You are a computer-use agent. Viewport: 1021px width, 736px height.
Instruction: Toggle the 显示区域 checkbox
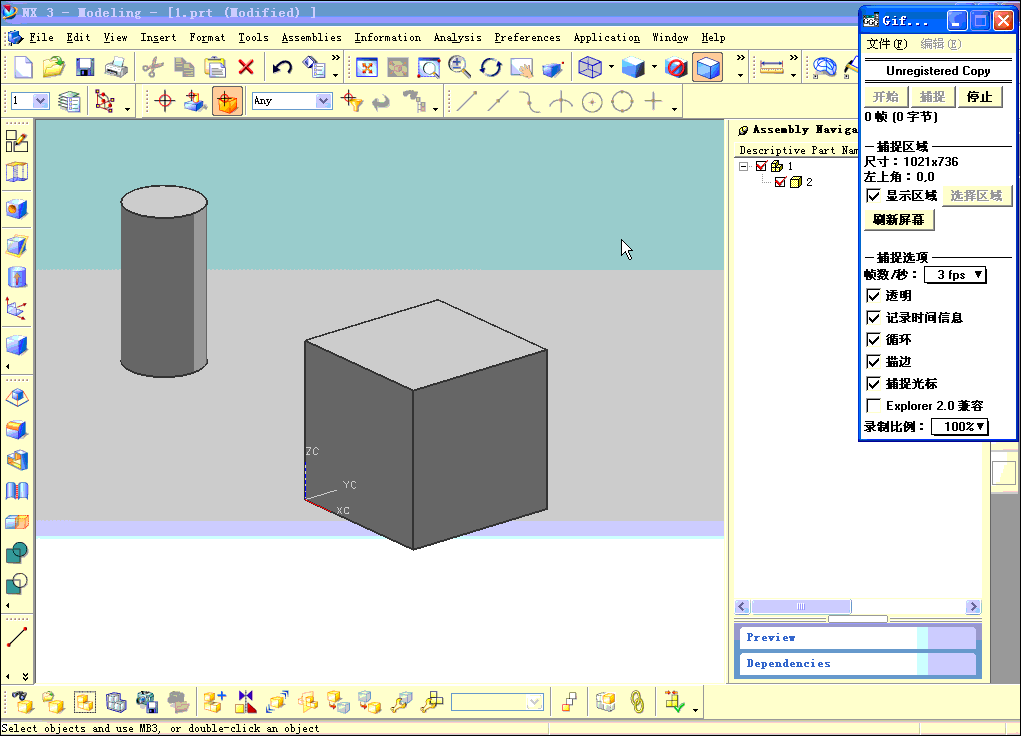pos(873,195)
